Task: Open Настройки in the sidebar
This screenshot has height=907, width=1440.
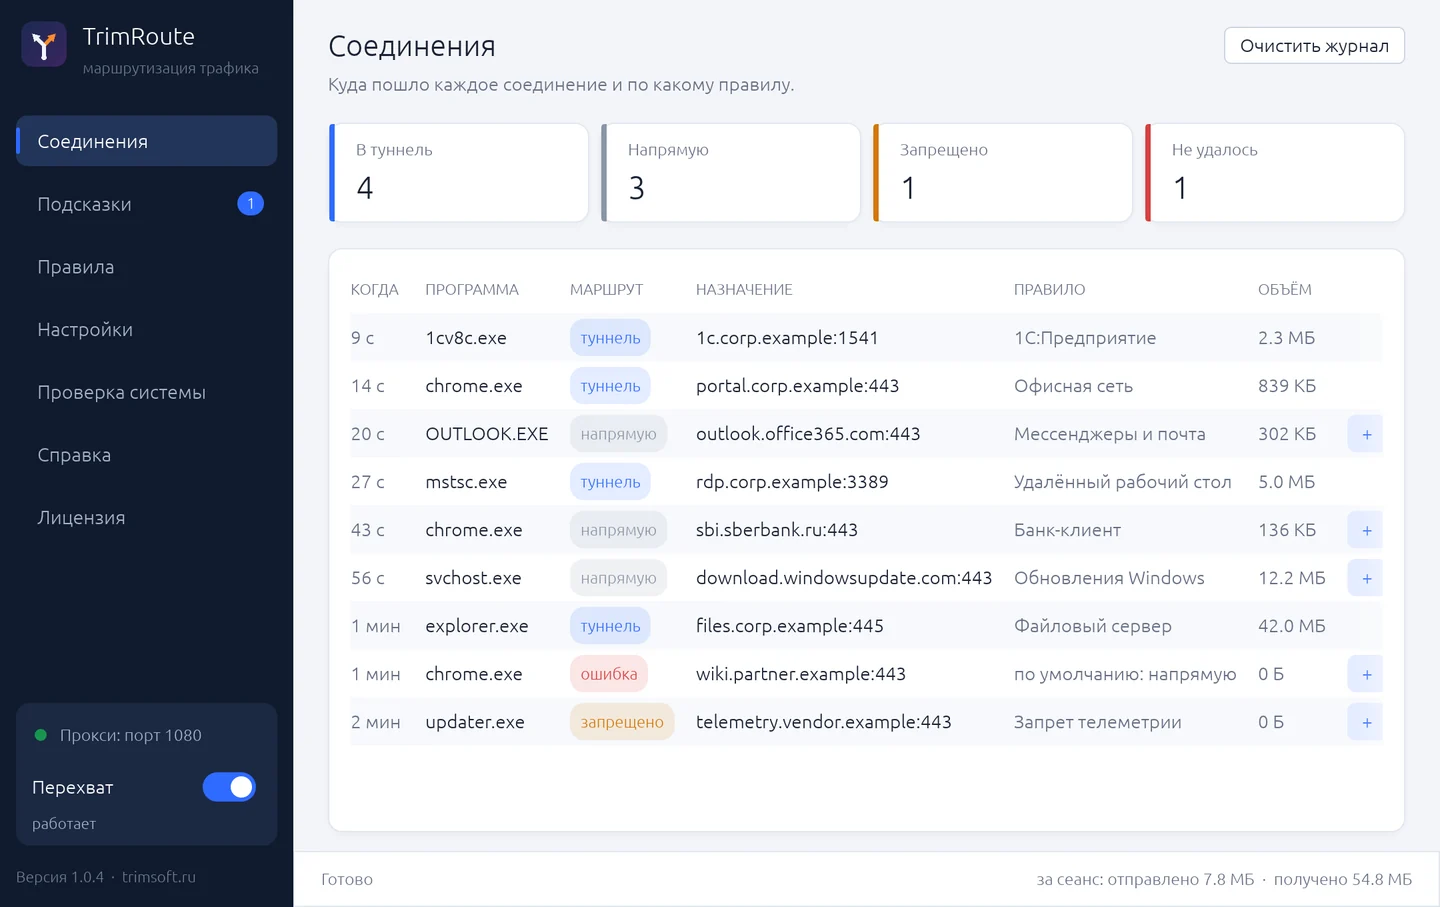Action: pyautogui.click(x=147, y=329)
